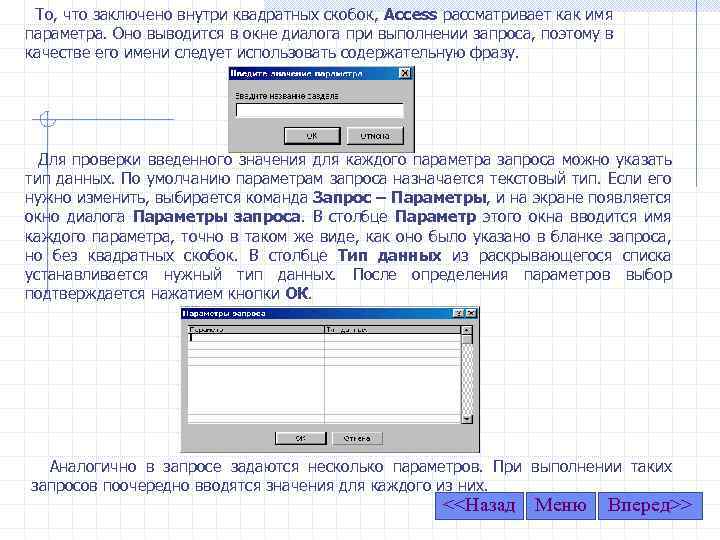Click the scroll-up arrow in the parameter list
The width and height of the screenshot is (720, 540).
pyautogui.click(x=467, y=330)
